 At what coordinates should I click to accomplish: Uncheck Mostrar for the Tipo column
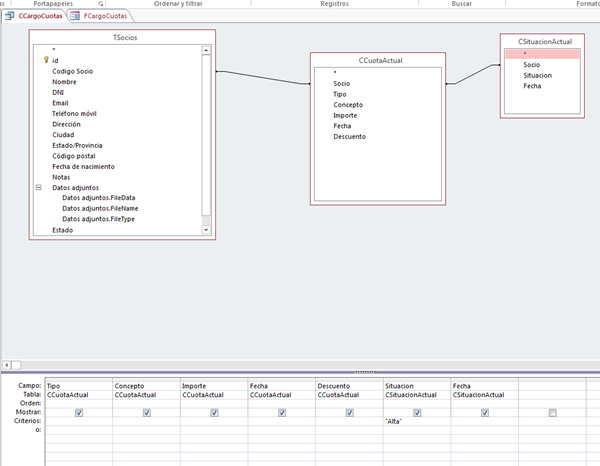[x=78, y=413]
